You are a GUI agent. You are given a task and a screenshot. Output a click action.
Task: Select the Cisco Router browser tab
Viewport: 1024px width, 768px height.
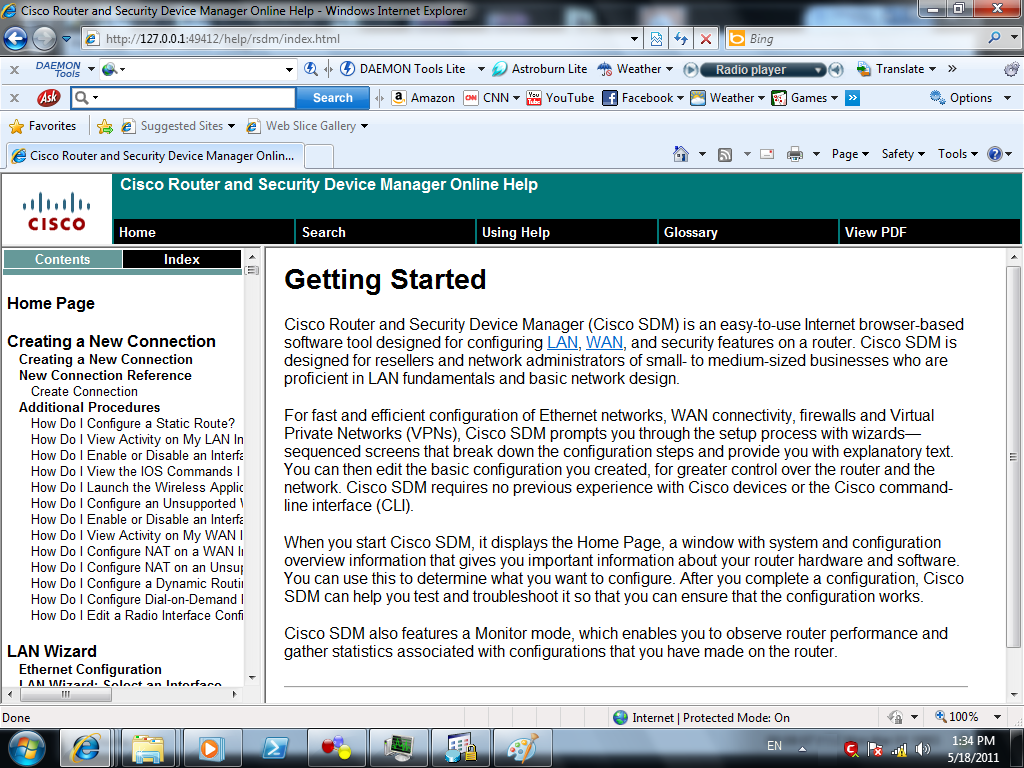(155, 156)
